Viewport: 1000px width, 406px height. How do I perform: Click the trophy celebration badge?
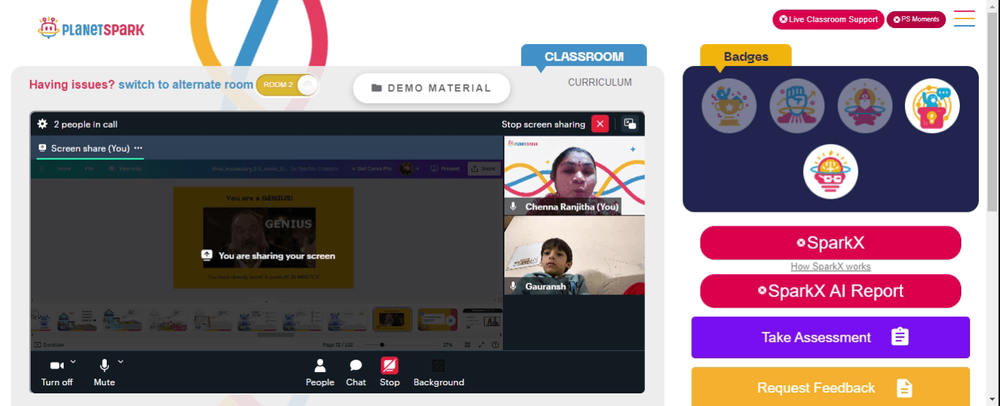[x=729, y=106]
